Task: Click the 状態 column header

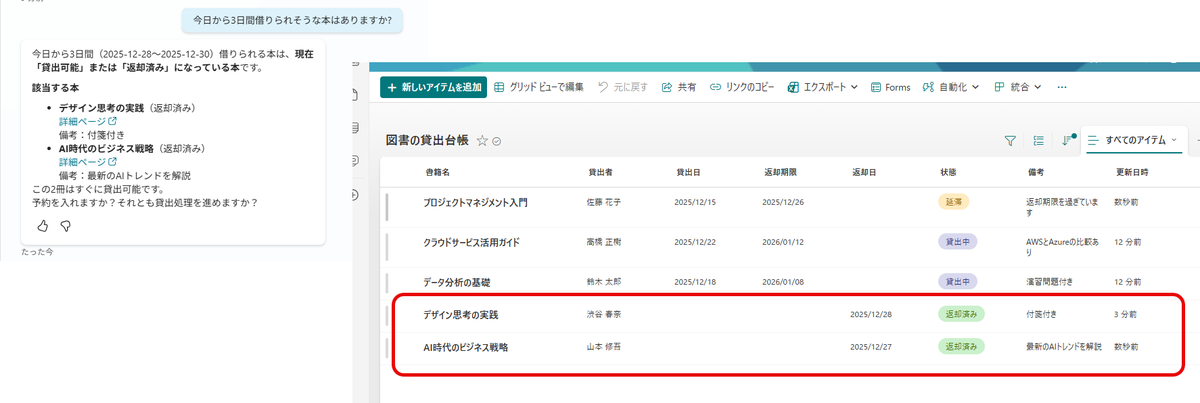Action: pos(947,172)
